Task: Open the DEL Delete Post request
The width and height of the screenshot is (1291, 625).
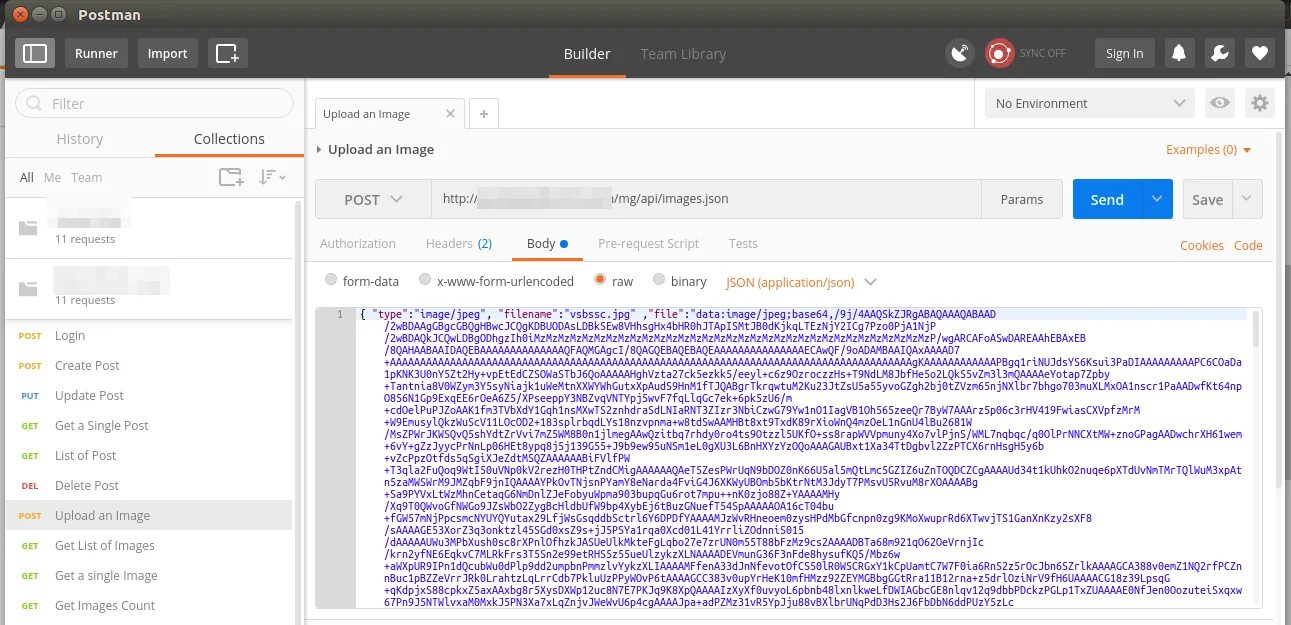Action: (x=148, y=485)
